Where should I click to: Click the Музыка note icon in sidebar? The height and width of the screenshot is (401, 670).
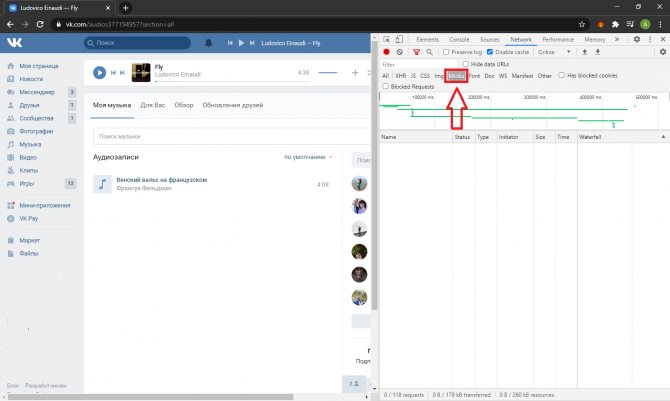click(x=11, y=144)
